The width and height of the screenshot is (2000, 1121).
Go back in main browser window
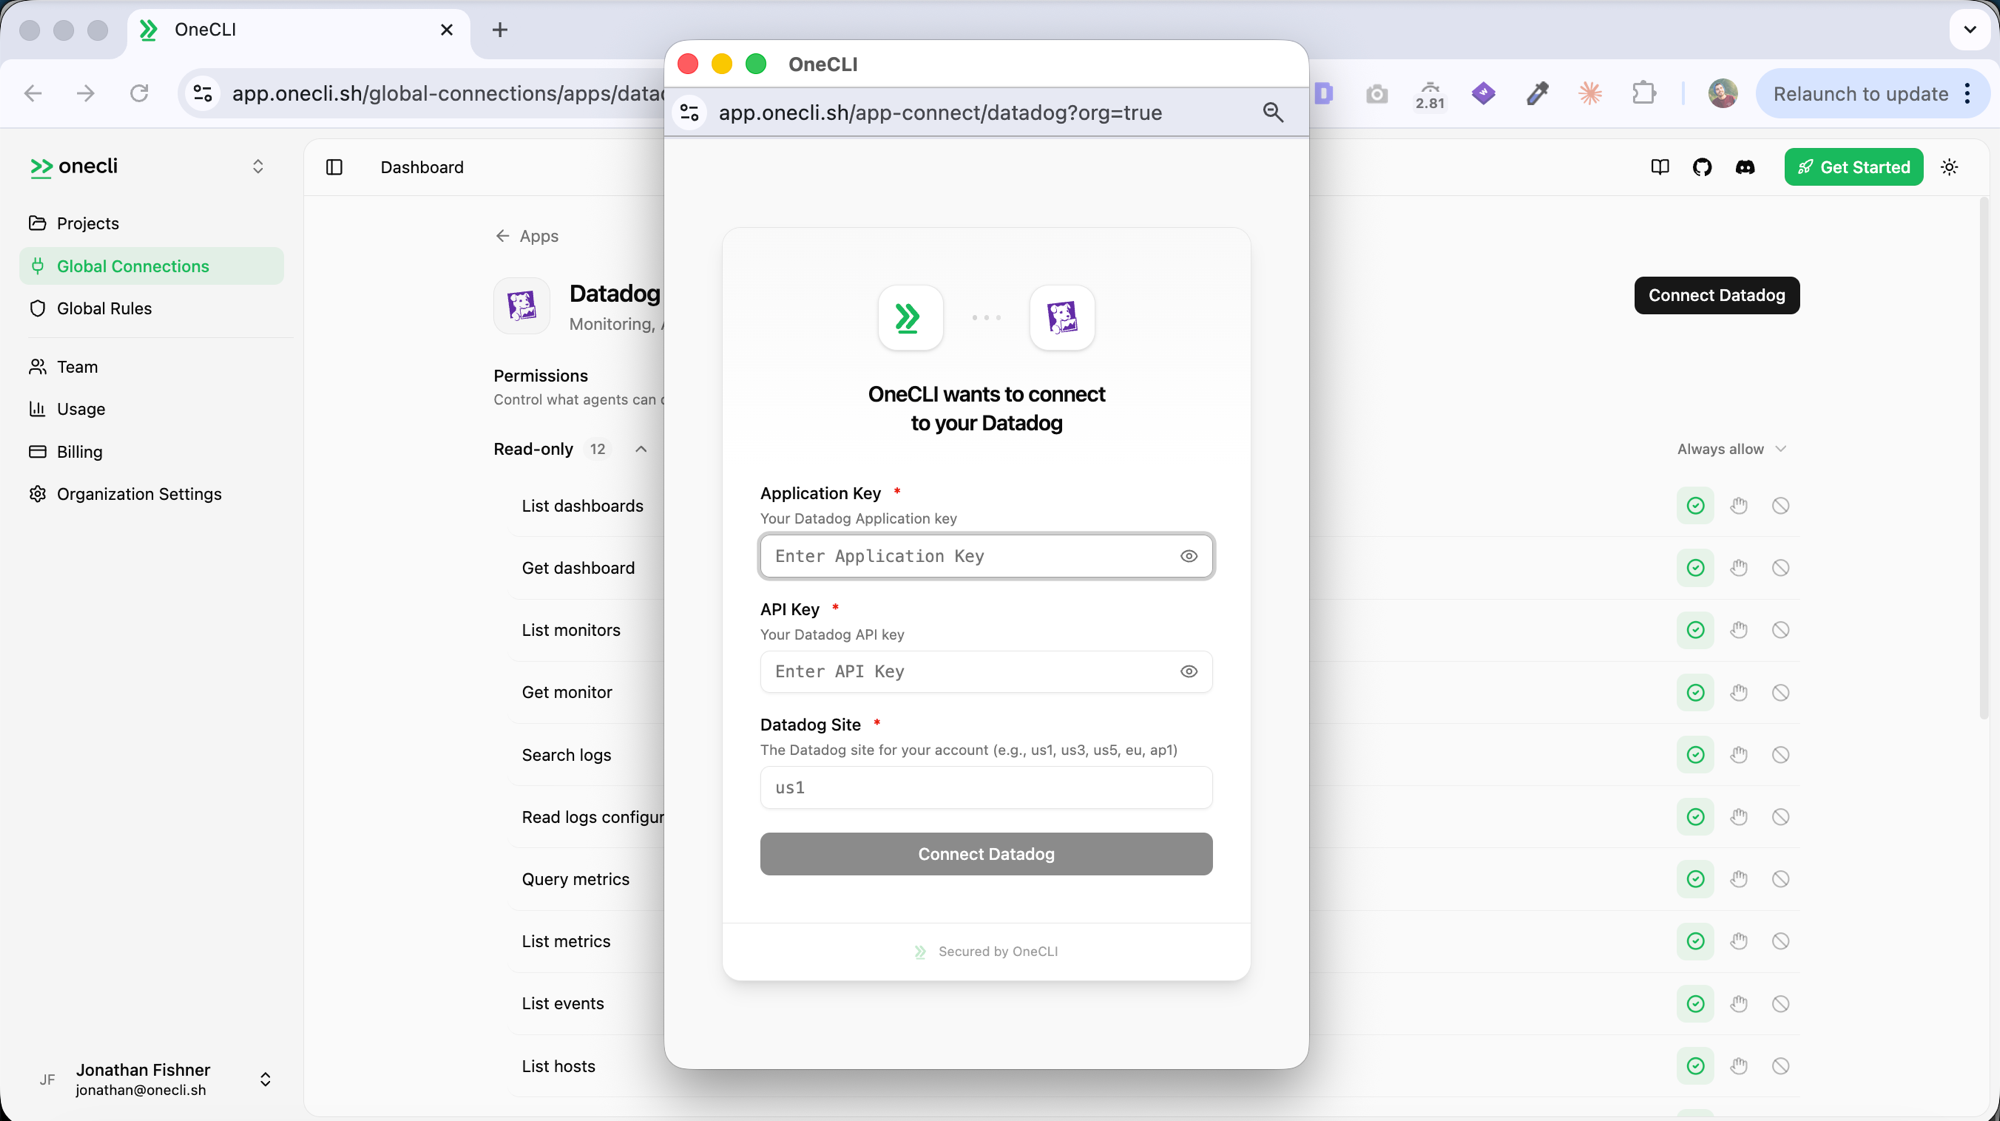(x=33, y=93)
